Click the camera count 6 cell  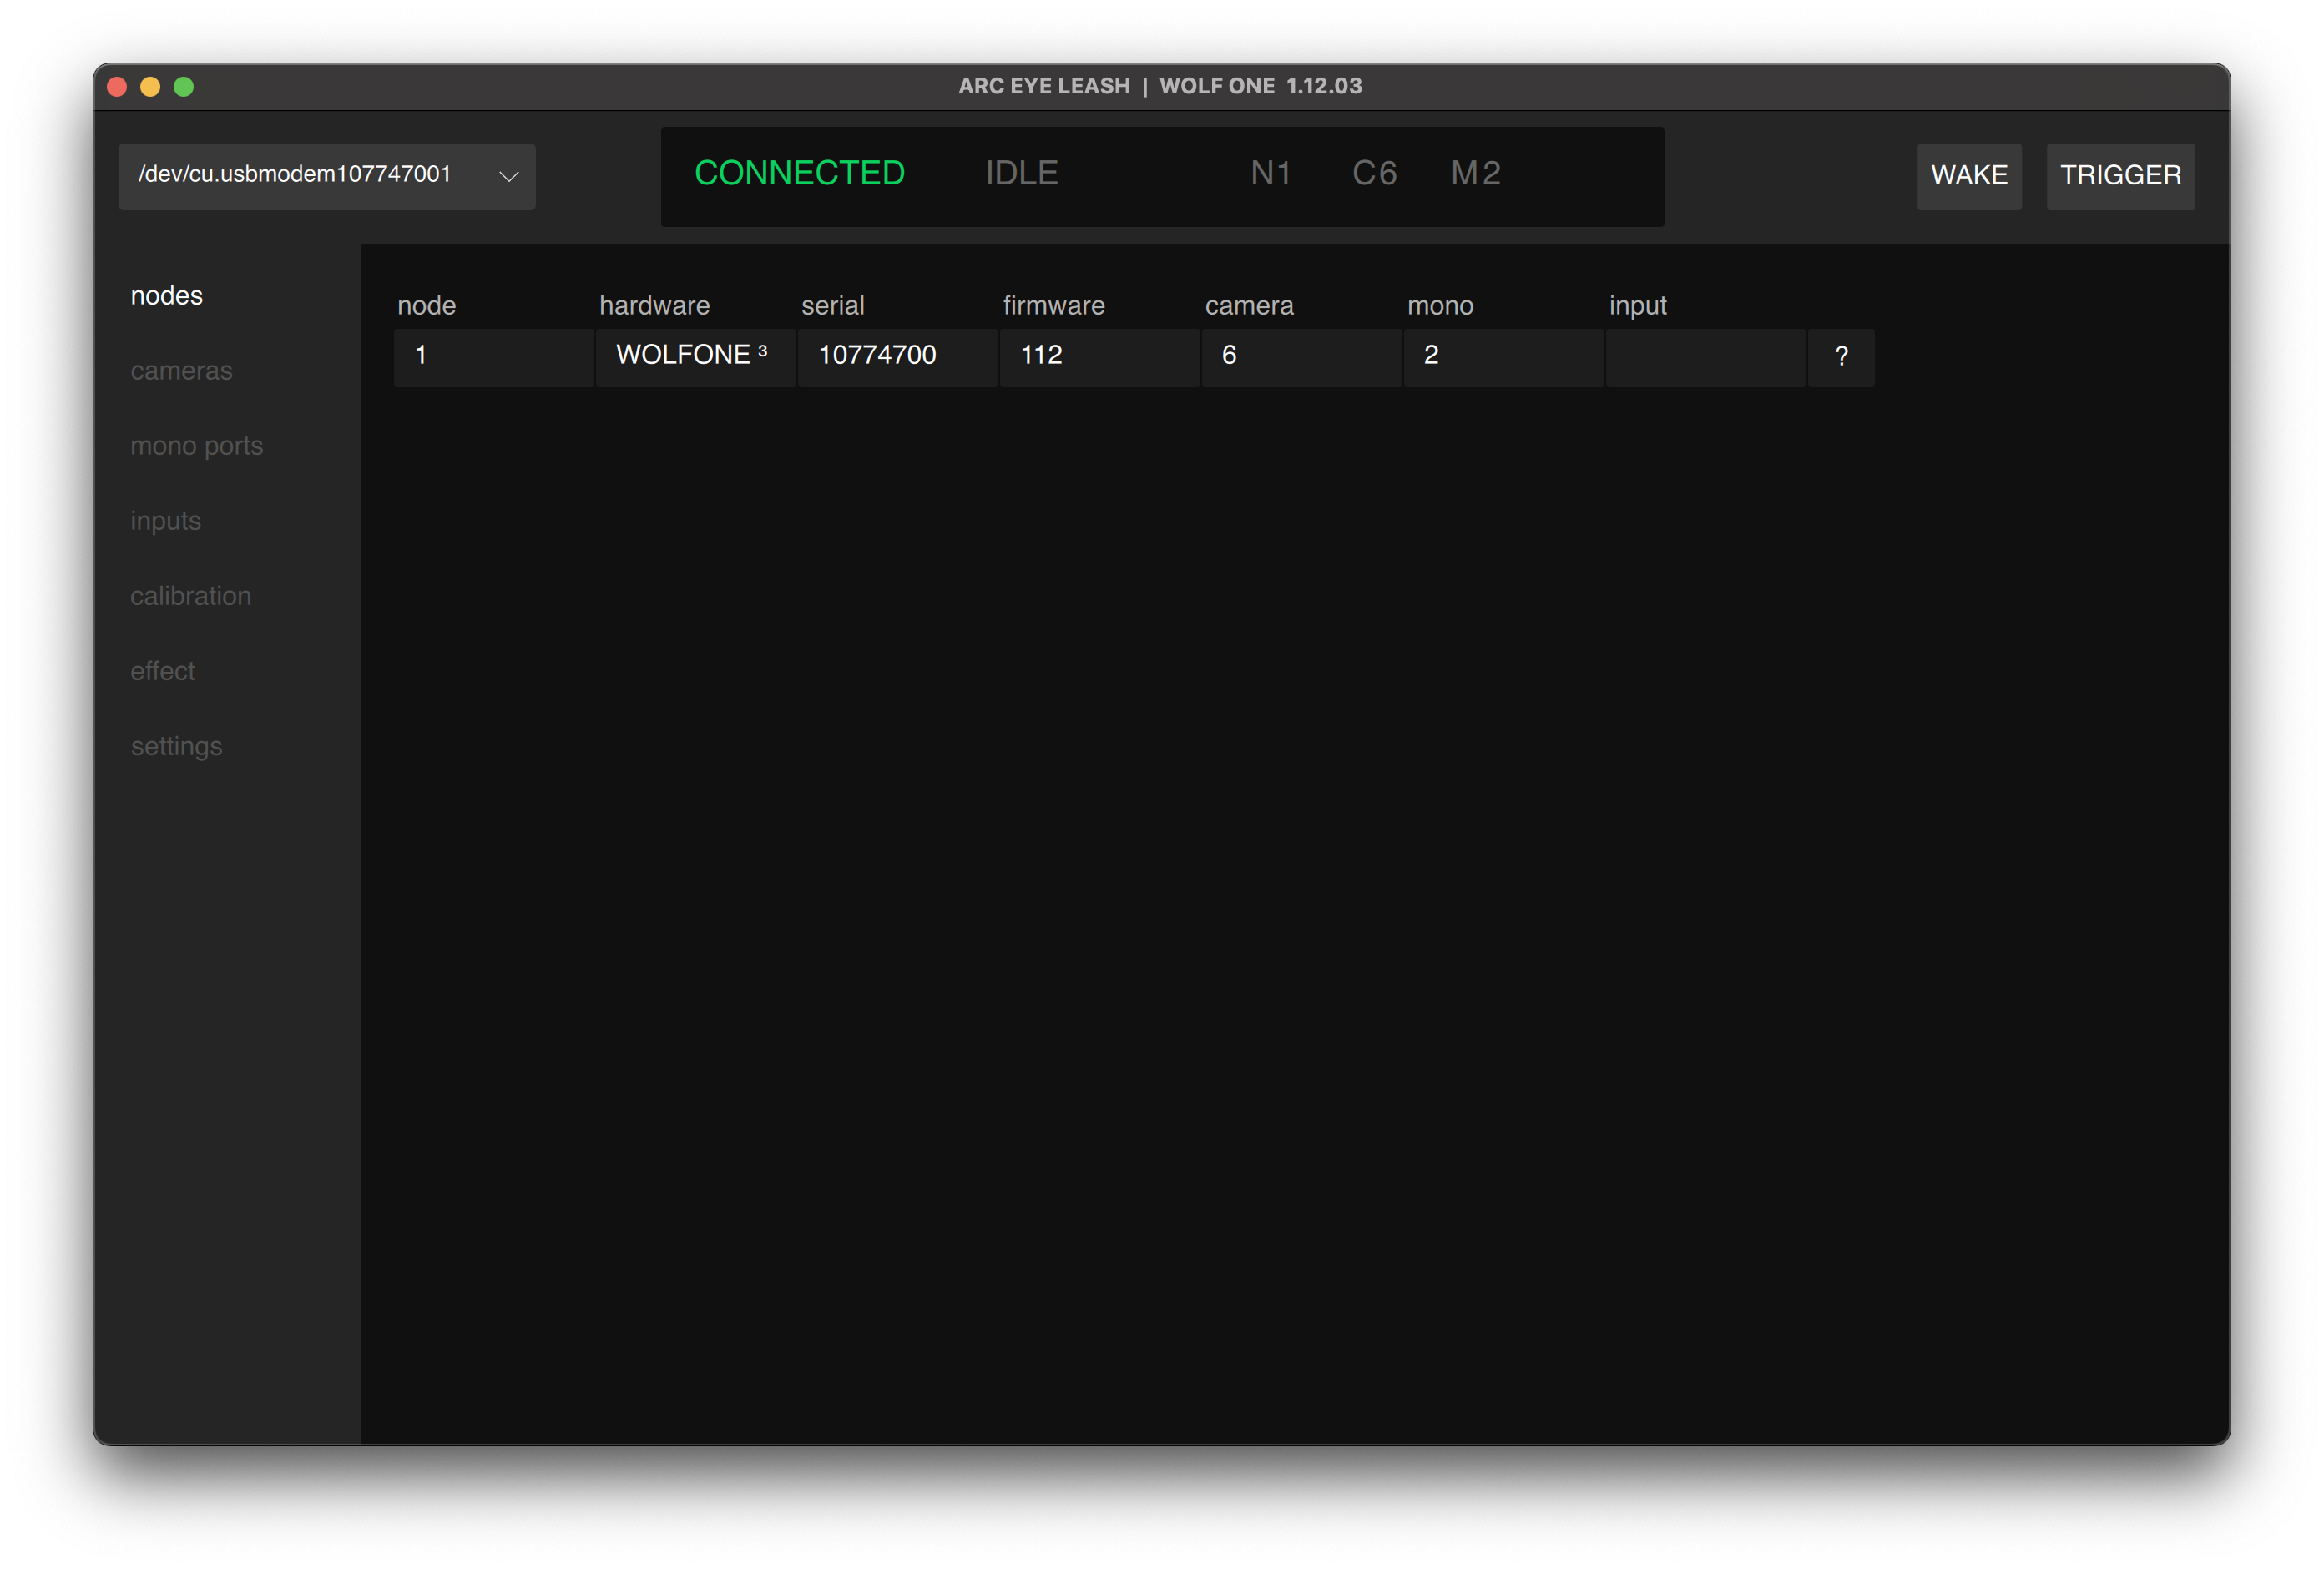1301,357
